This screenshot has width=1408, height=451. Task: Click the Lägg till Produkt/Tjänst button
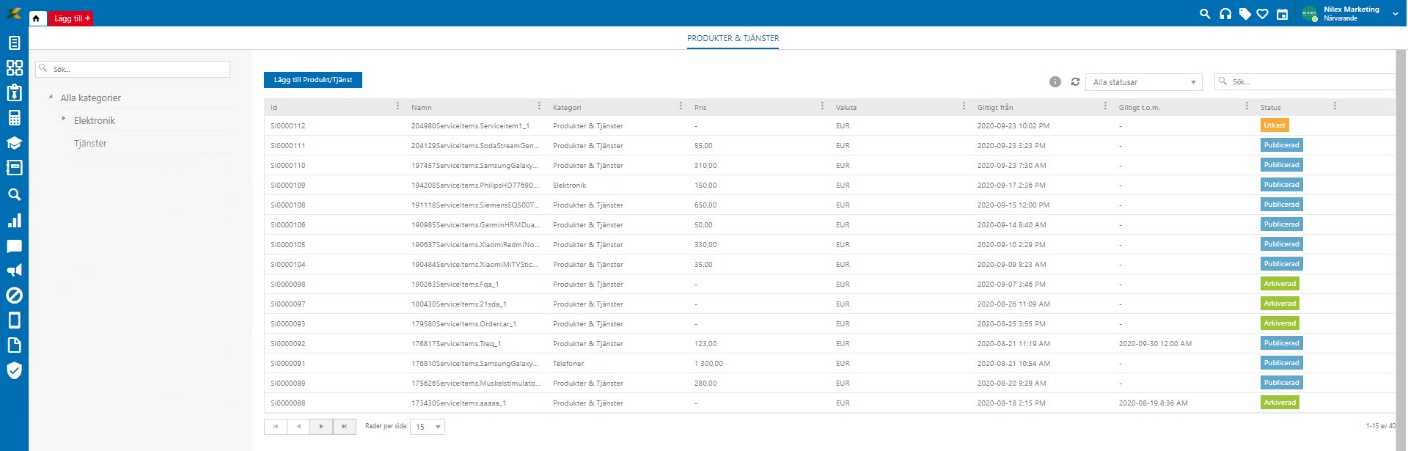pyautogui.click(x=313, y=80)
